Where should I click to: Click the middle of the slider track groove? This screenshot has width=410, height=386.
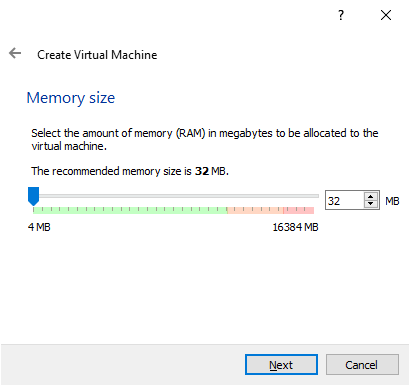[176, 196]
